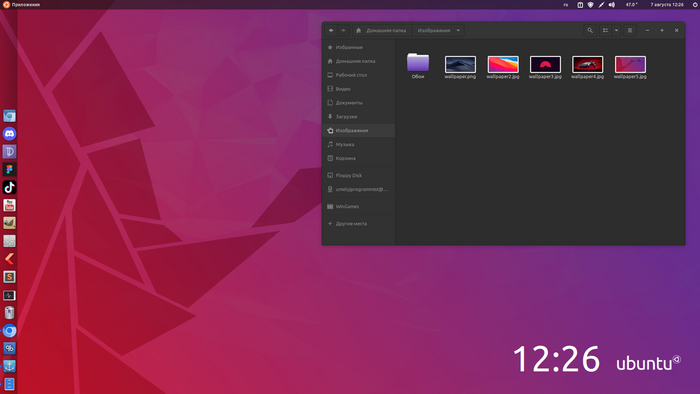Click the tray icon left of the shield
Screen dimensions: 700x394
coord(580,4)
